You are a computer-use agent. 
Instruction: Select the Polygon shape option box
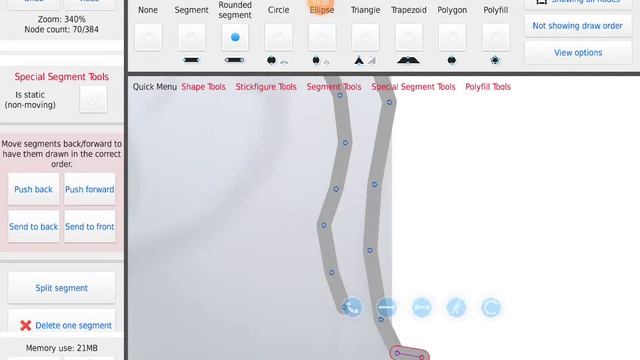452,37
